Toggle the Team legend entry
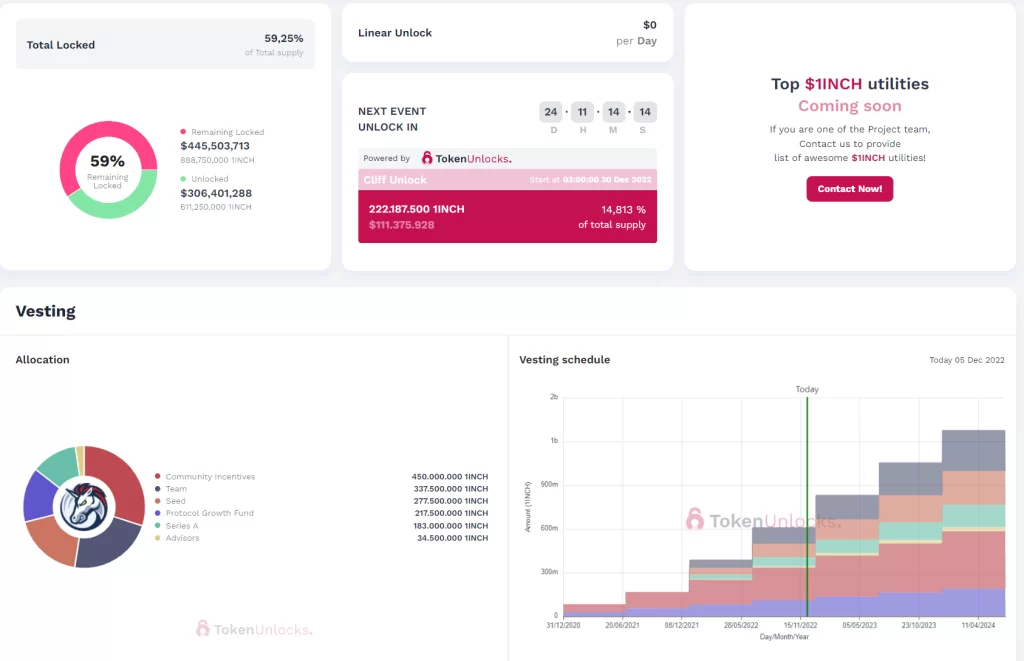The width and height of the screenshot is (1024, 661). (x=176, y=489)
